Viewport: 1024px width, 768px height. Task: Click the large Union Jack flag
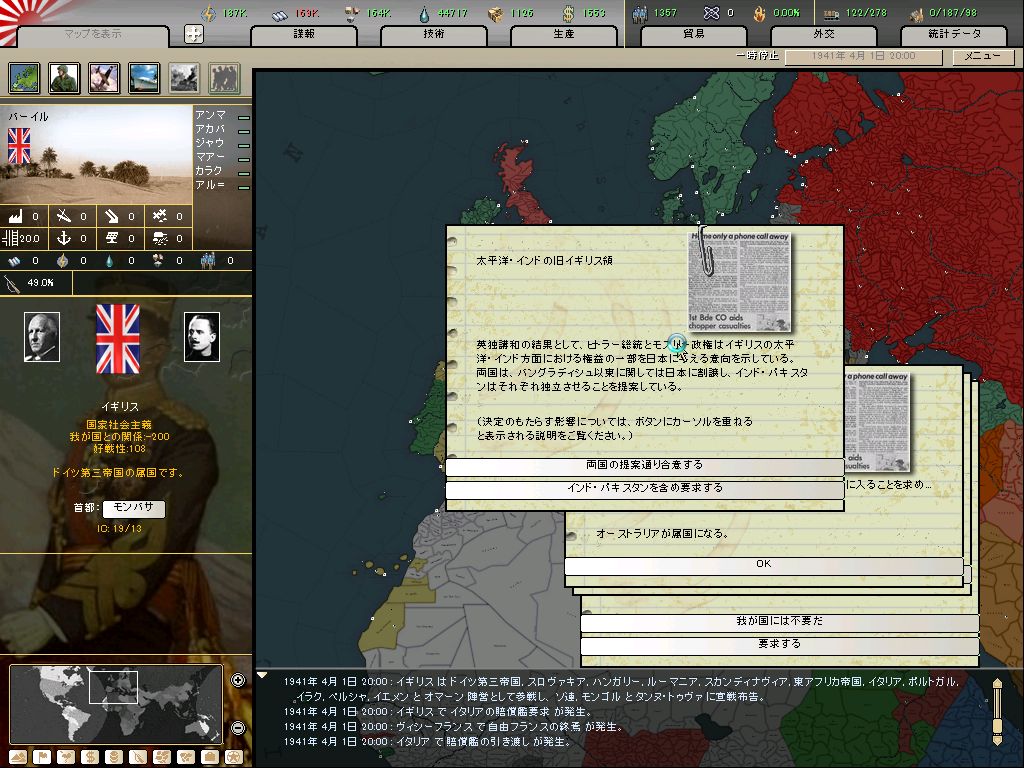point(118,339)
